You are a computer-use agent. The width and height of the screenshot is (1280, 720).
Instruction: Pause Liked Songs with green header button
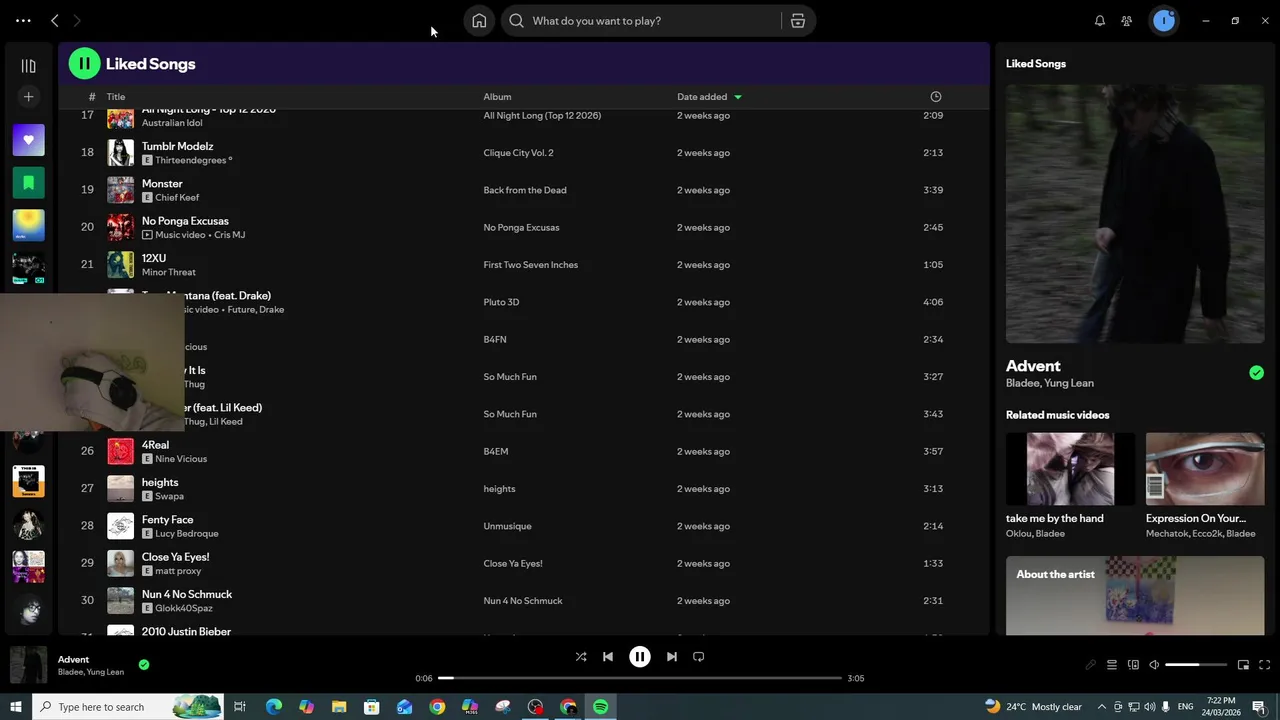84,63
